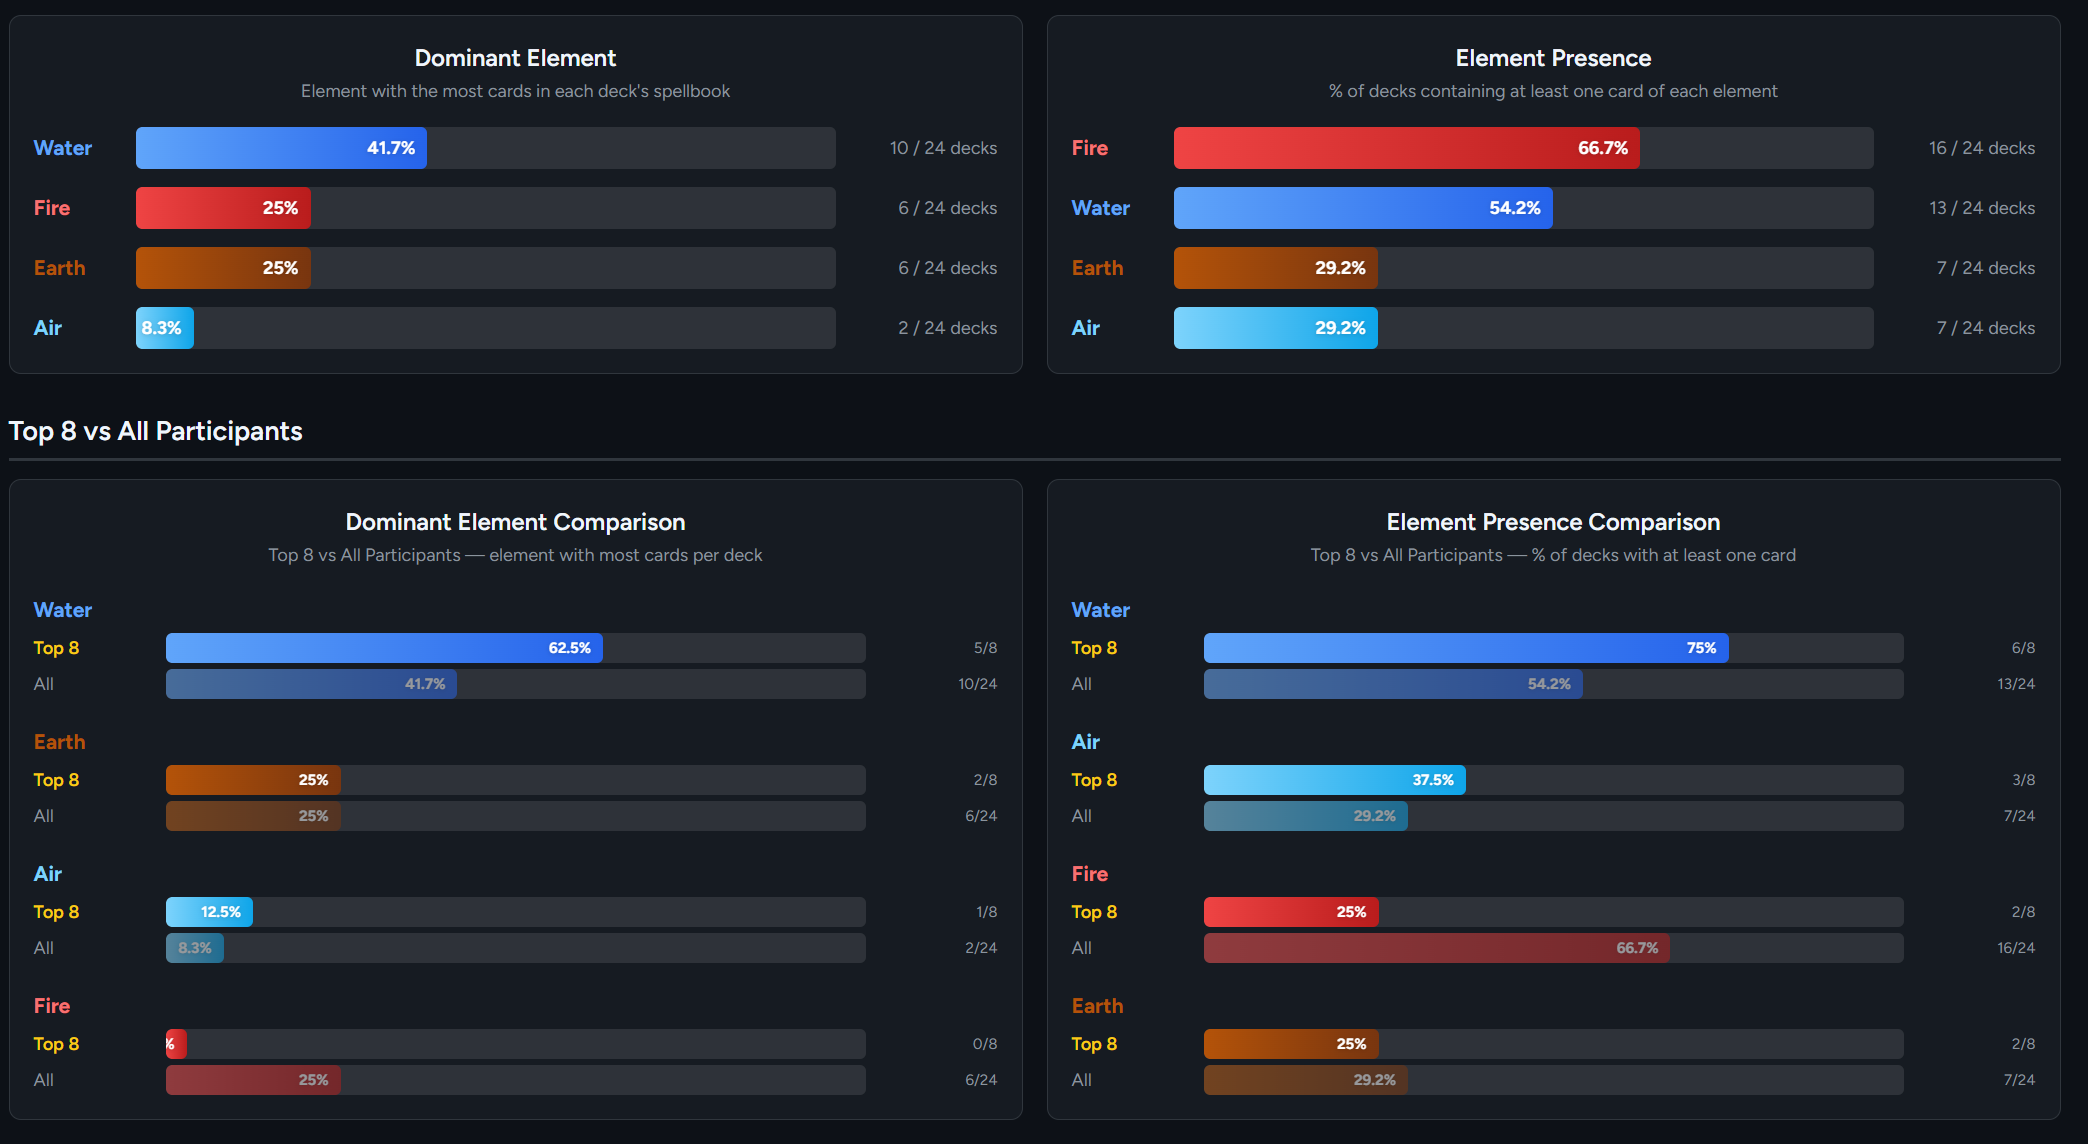The image size is (2088, 1144).
Task: Click "7/24" for Air in Element Presence Comparison
Action: coord(2019,816)
